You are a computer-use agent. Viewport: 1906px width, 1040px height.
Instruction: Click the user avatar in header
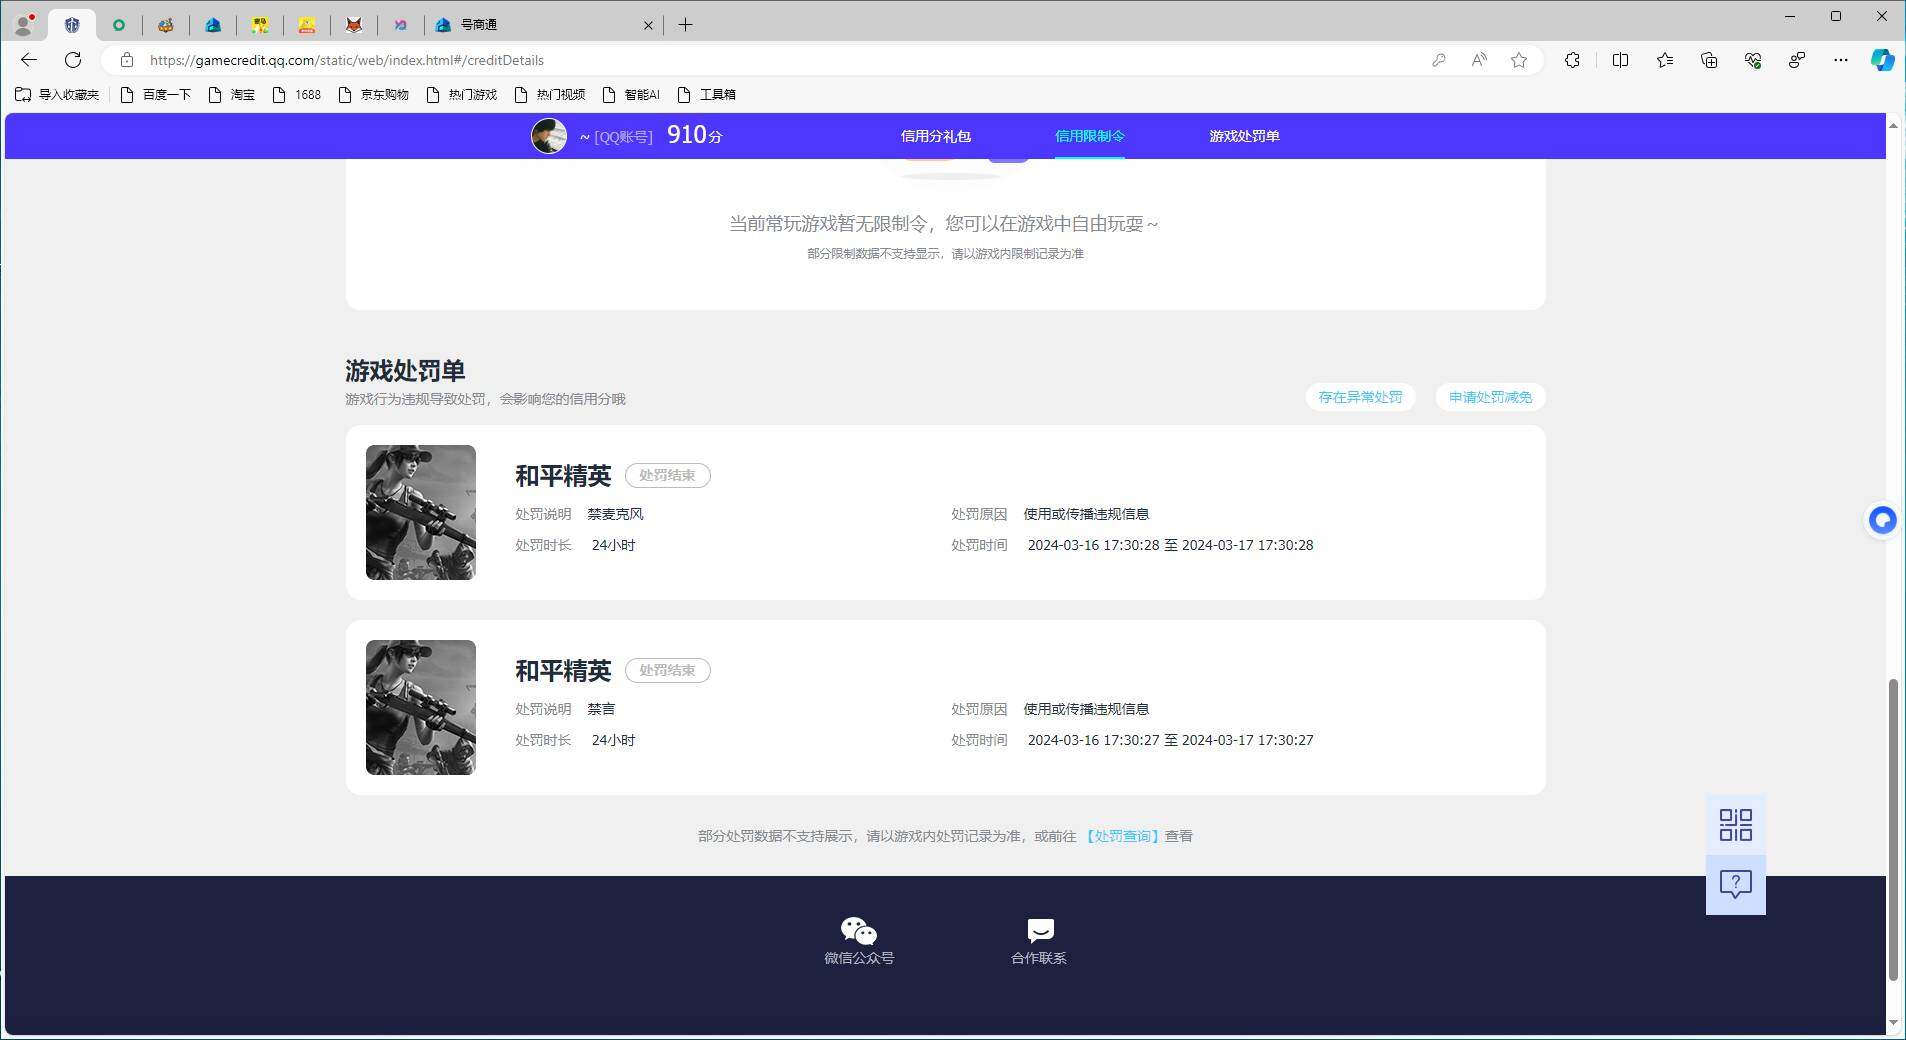click(x=548, y=135)
